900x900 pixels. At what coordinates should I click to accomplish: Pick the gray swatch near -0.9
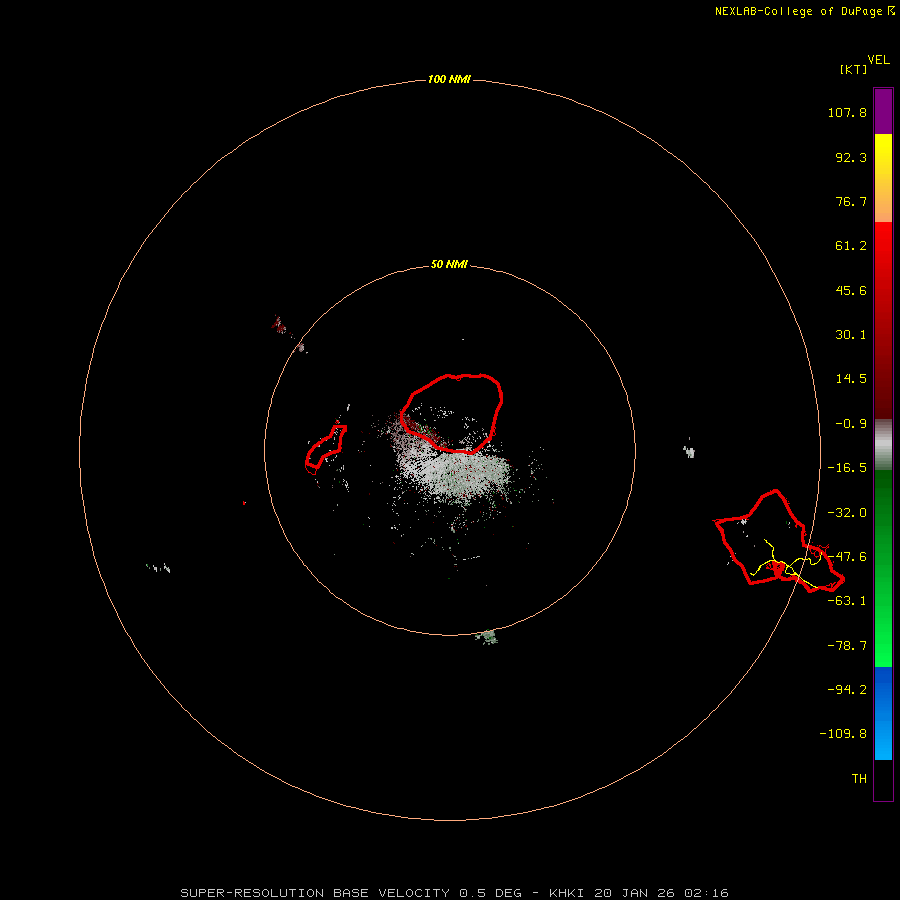pyautogui.click(x=883, y=444)
